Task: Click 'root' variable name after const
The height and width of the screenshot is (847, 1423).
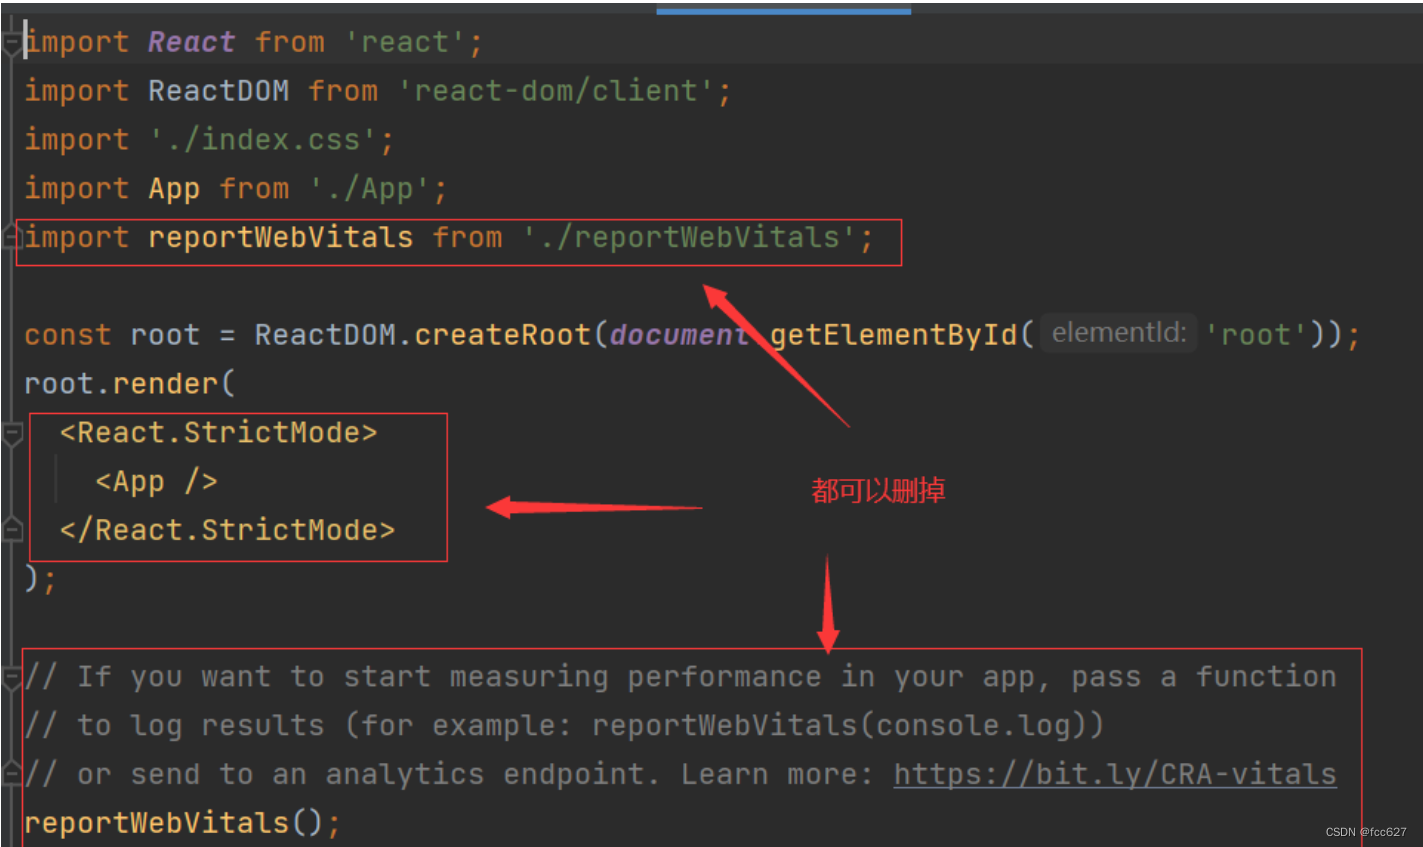Action: (165, 335)
